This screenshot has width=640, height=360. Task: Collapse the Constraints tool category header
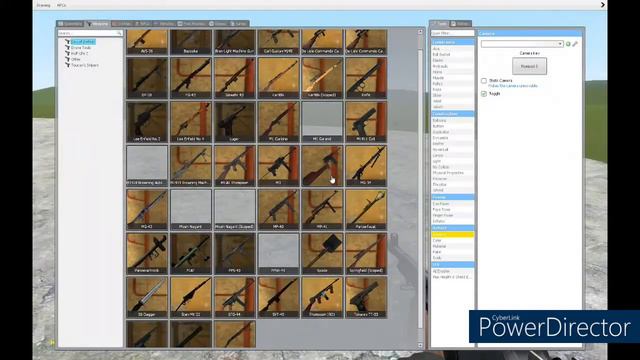(453, 42)
